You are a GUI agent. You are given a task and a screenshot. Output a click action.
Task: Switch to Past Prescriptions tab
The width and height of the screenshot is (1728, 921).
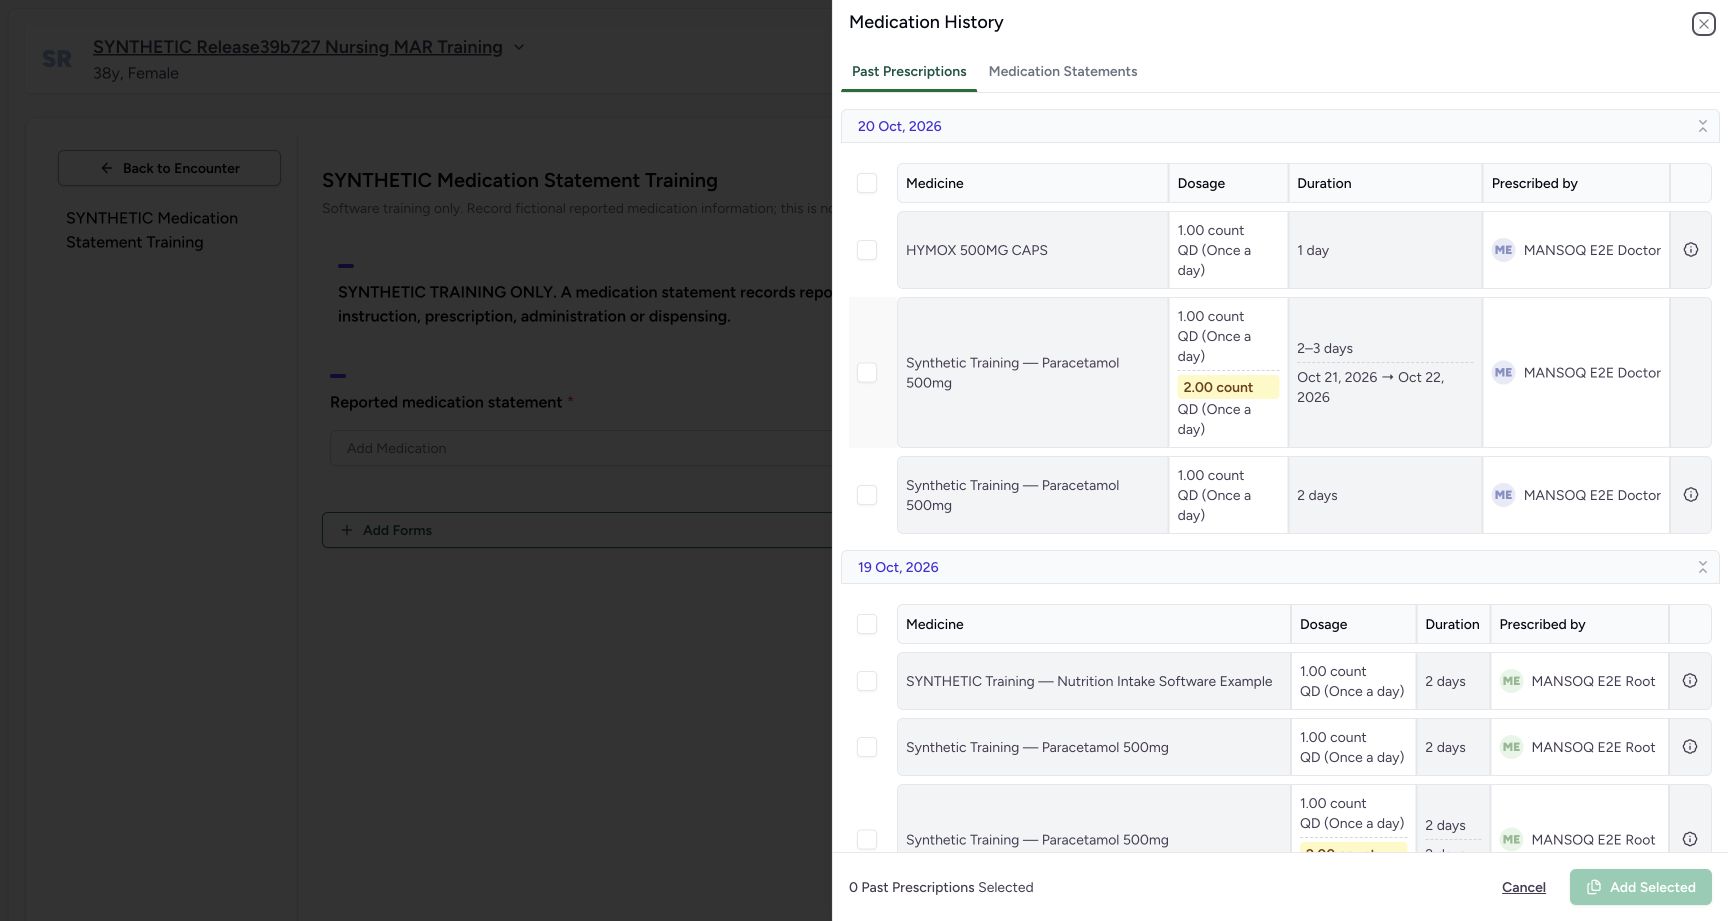tap(909, 71)
